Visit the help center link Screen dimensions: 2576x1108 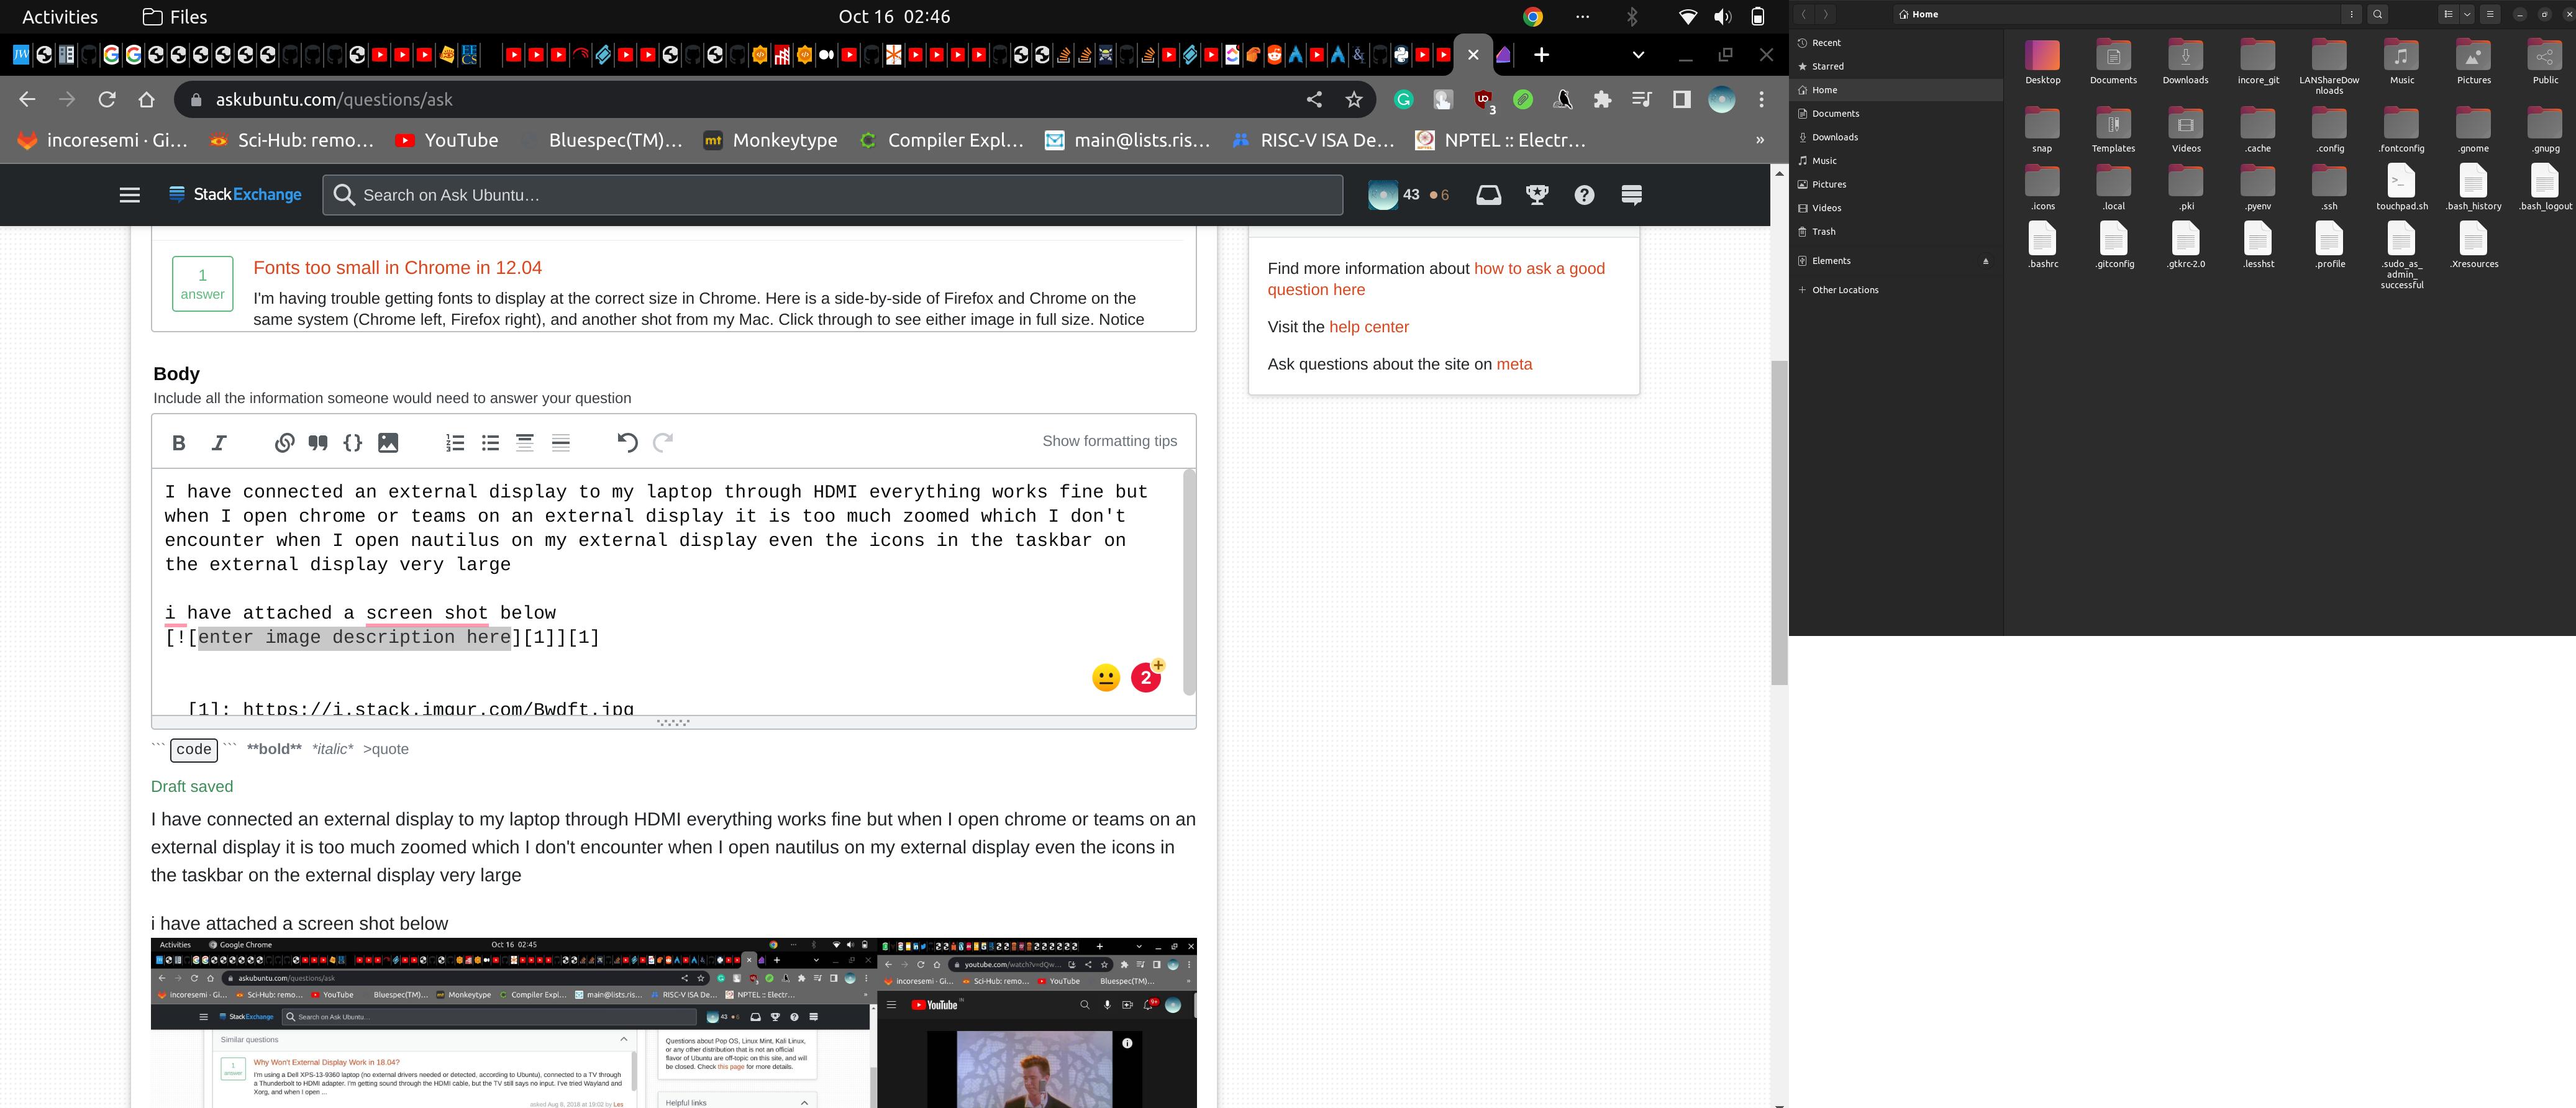[x=1368, y=326]
